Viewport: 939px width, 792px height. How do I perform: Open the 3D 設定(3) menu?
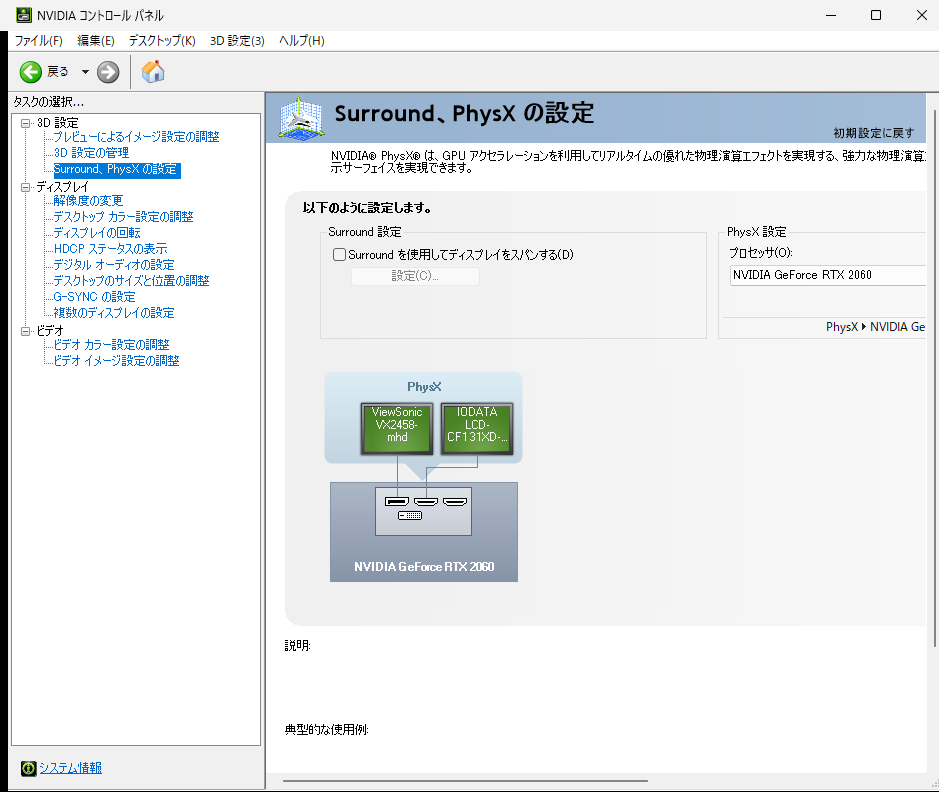(x=237, y=41)
